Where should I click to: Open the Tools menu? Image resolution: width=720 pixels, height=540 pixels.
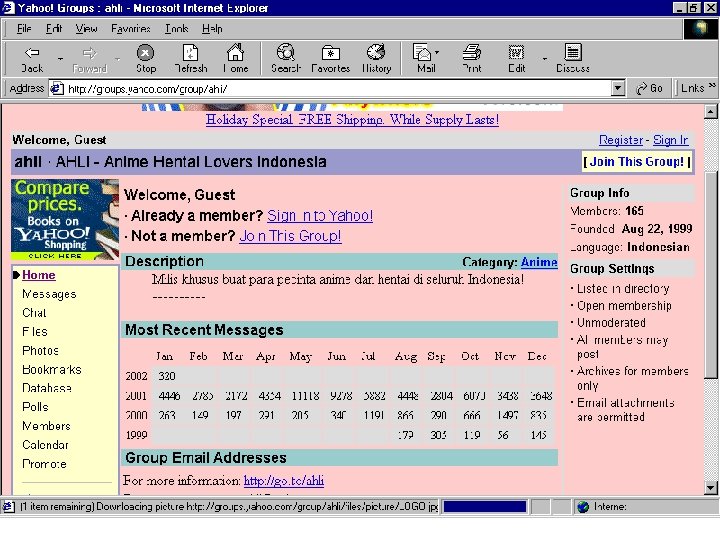176,29
